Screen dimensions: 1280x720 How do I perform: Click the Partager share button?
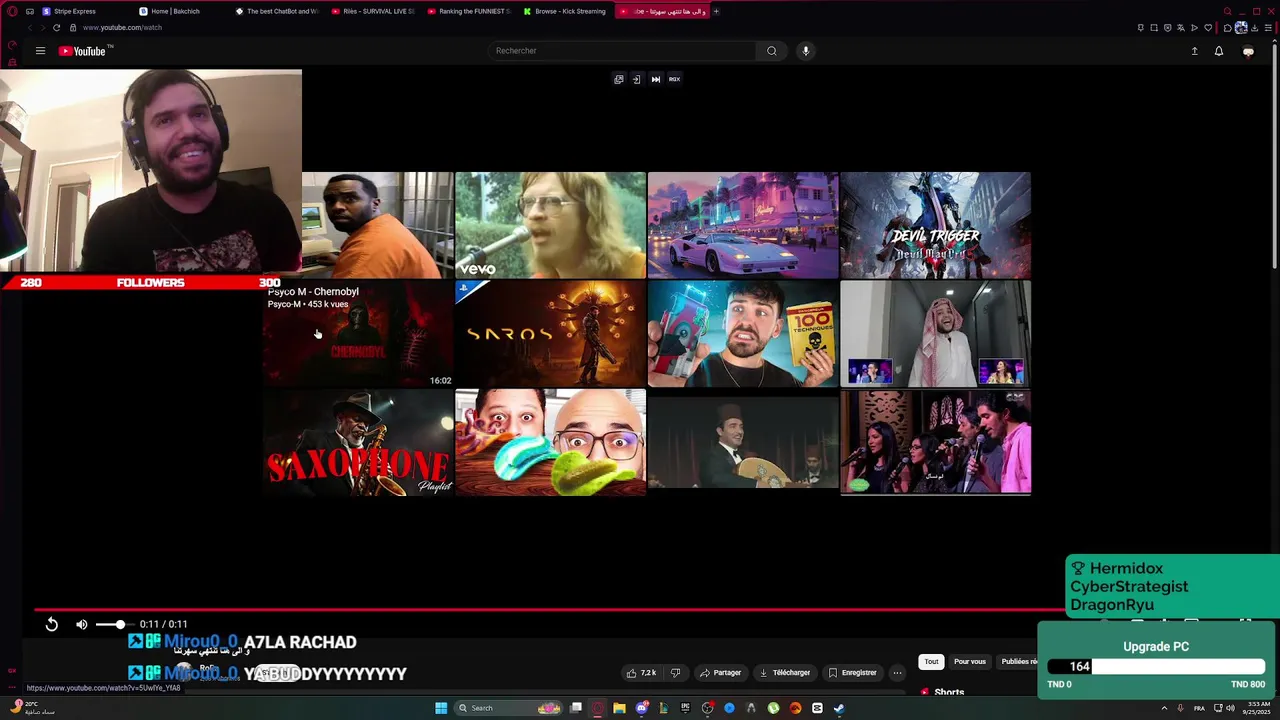tap(720, 673)
